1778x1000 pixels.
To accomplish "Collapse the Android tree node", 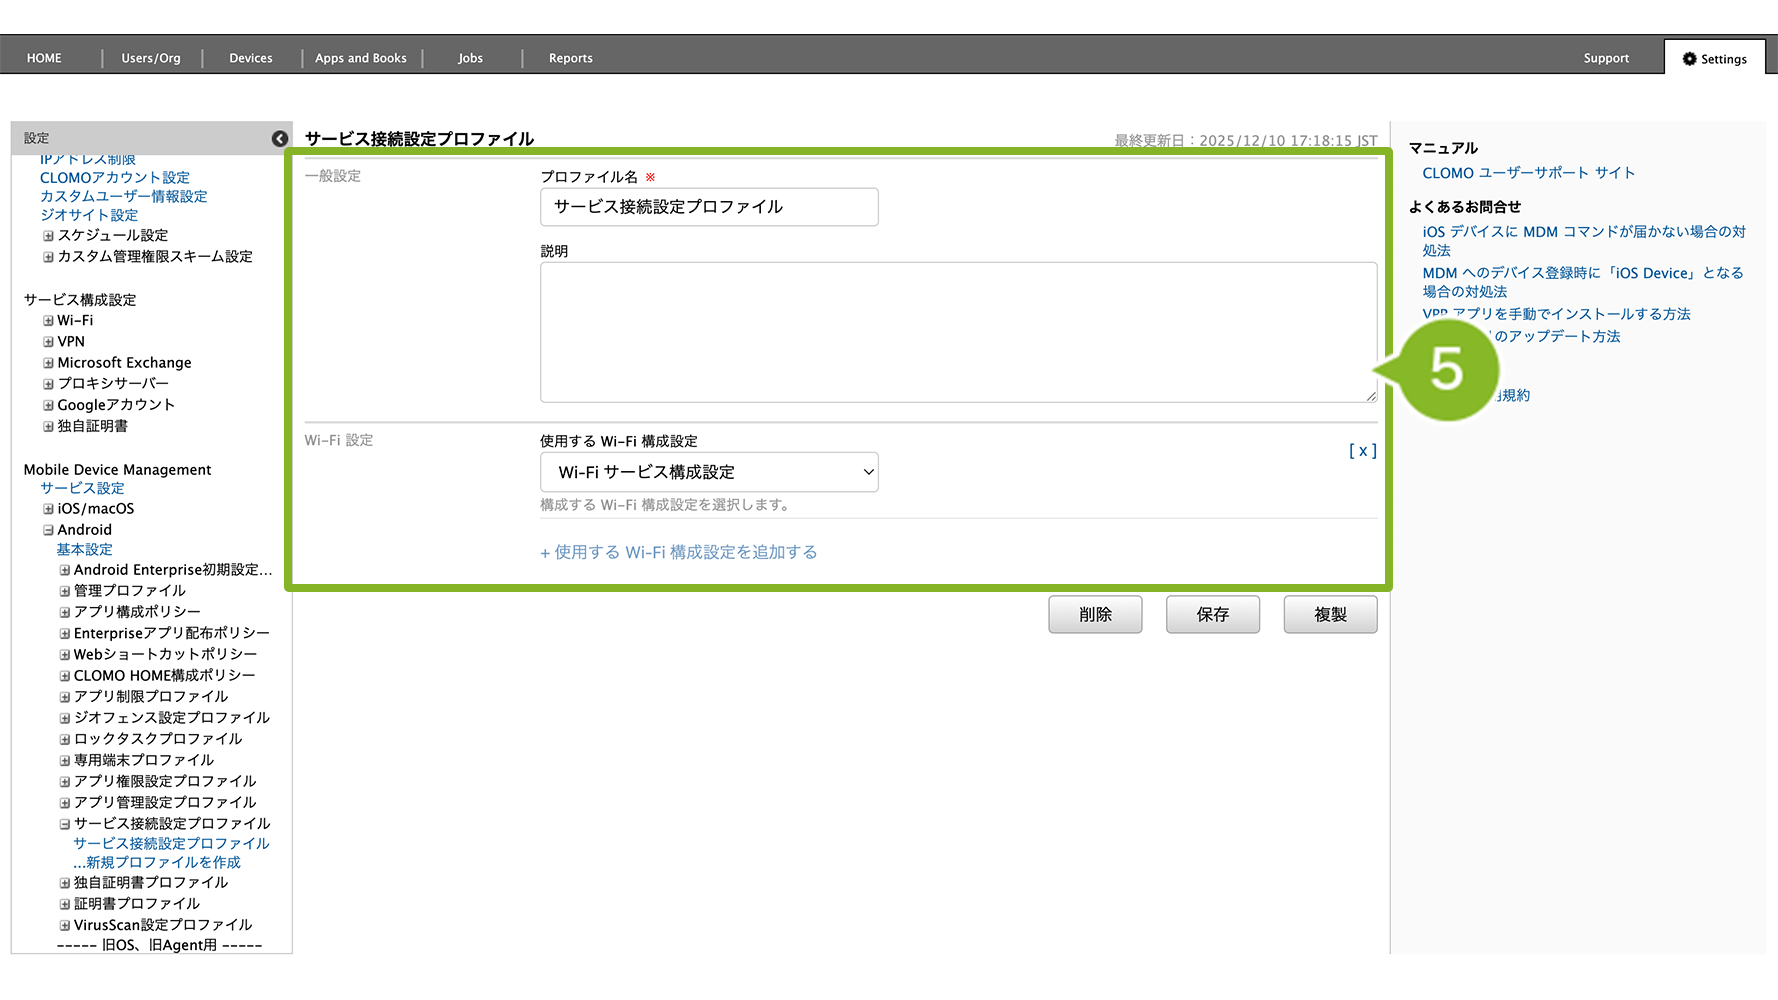I will [48, 530].
